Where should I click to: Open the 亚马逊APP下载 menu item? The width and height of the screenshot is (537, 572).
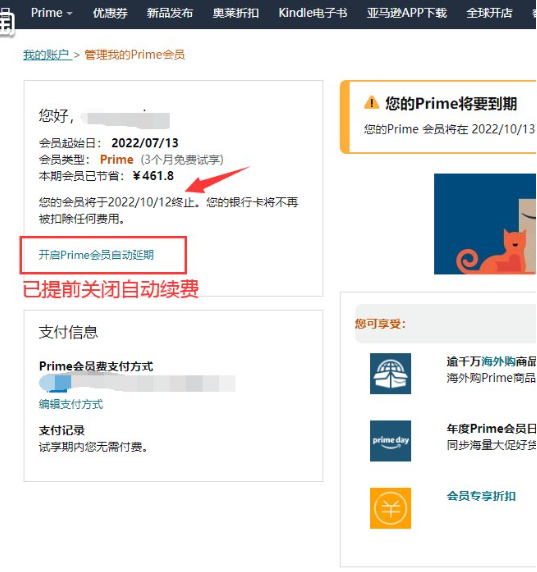point(407,13)
